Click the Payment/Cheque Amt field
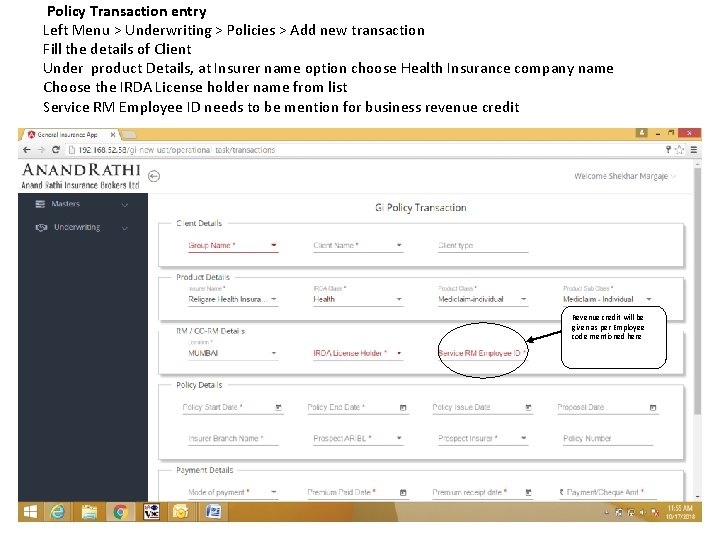Screen dimensions: 720x540 608,492
